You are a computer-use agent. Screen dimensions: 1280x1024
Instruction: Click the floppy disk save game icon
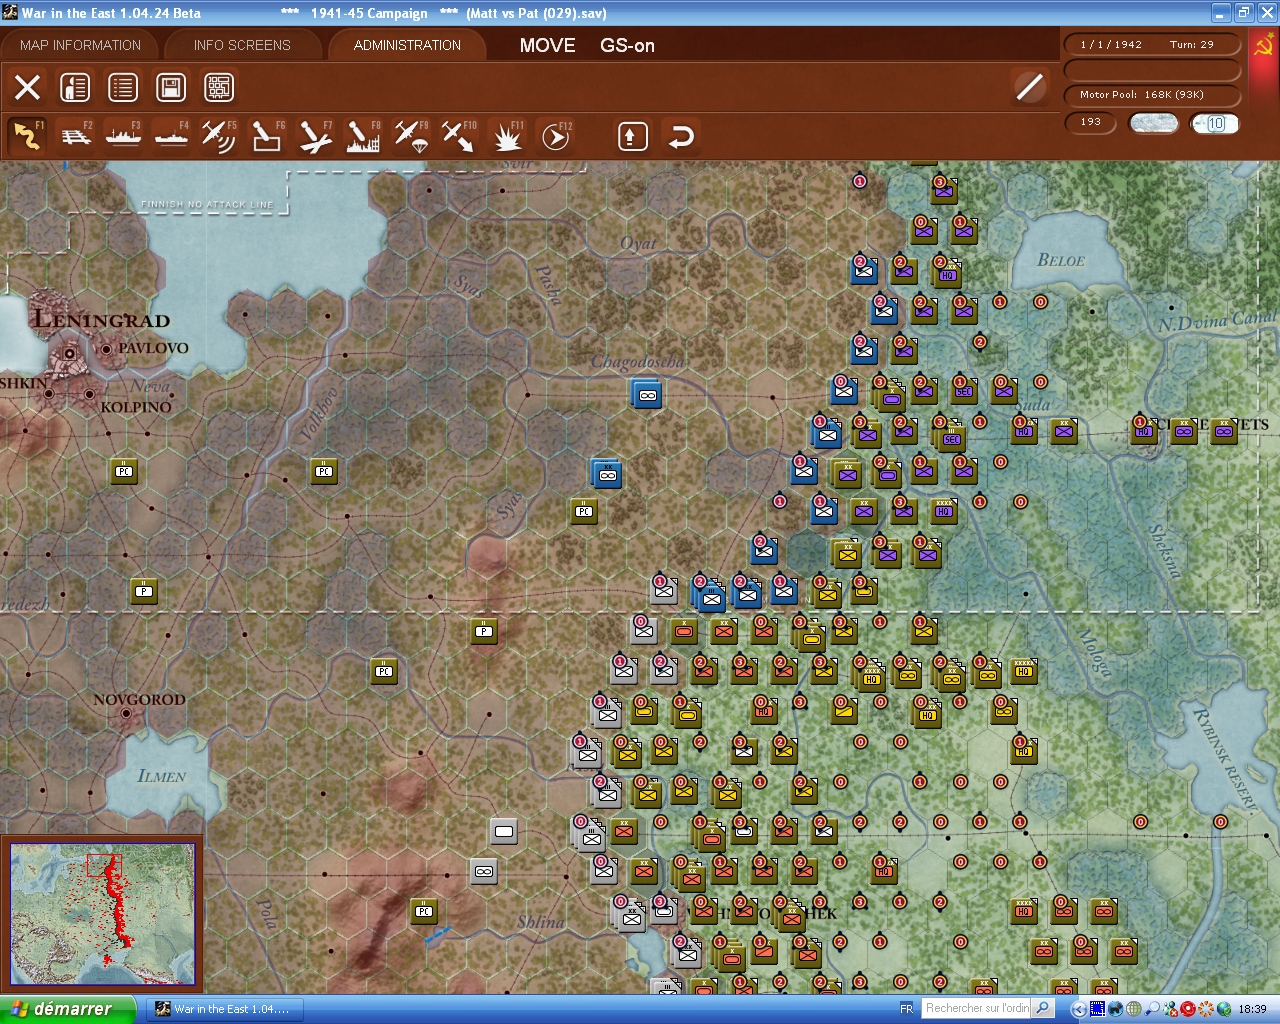[x=171, y=87]
